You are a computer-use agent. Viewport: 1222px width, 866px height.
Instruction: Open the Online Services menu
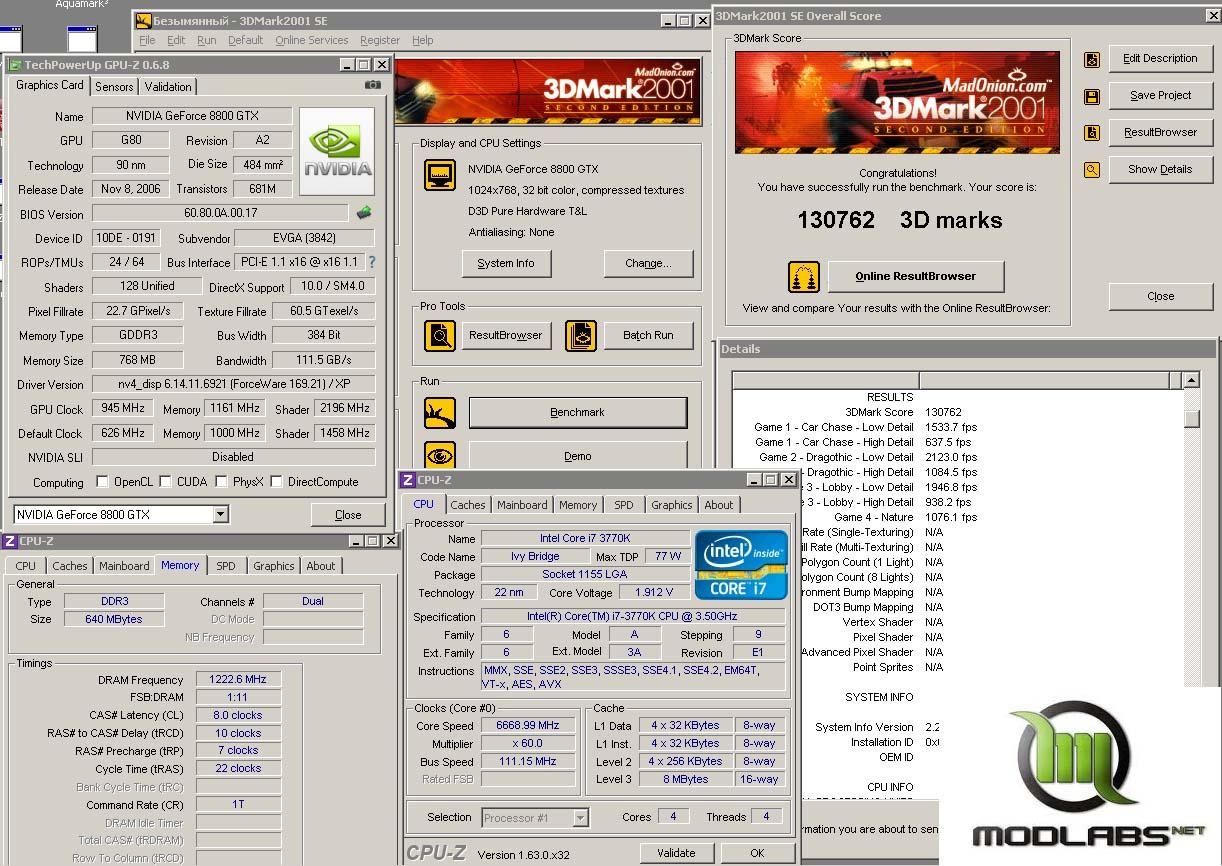point(311,40)
